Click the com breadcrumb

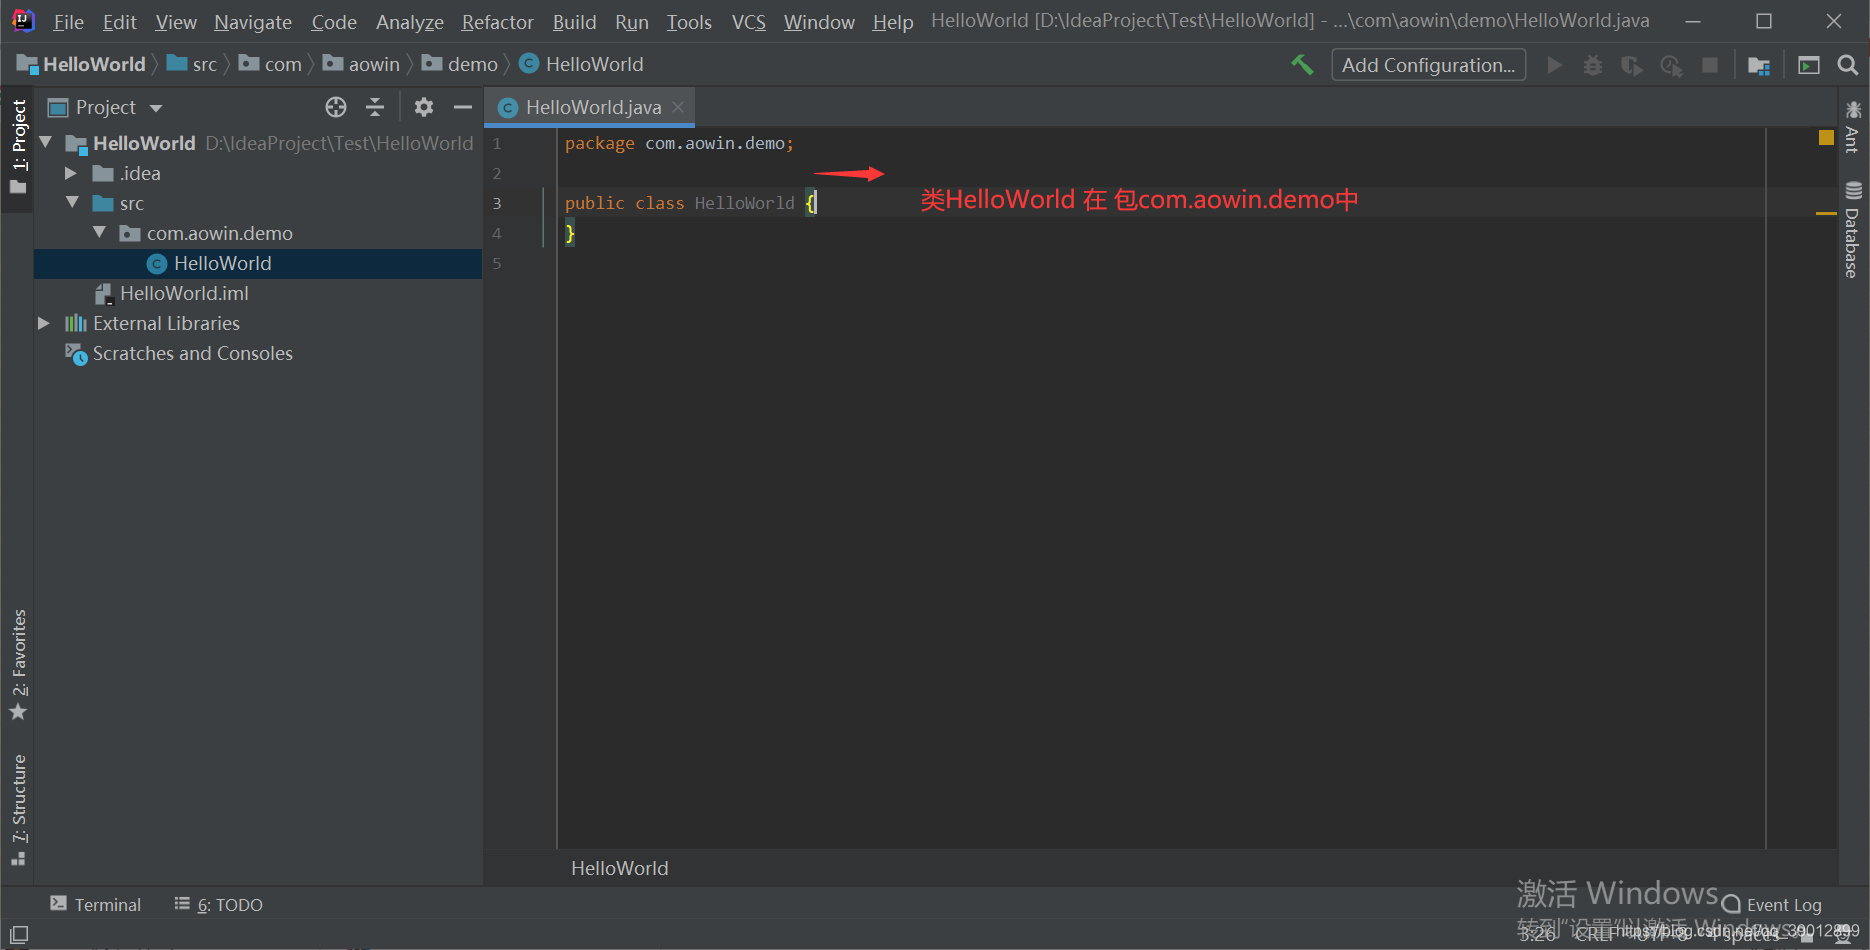pos(270,64)
